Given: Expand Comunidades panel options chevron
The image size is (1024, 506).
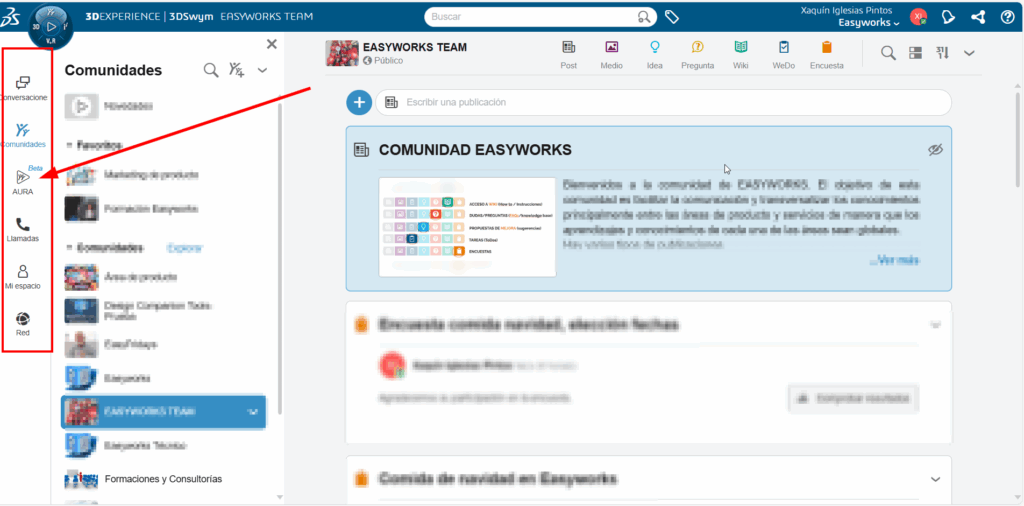Looking at the screenshot, I should tap(263, 71).
